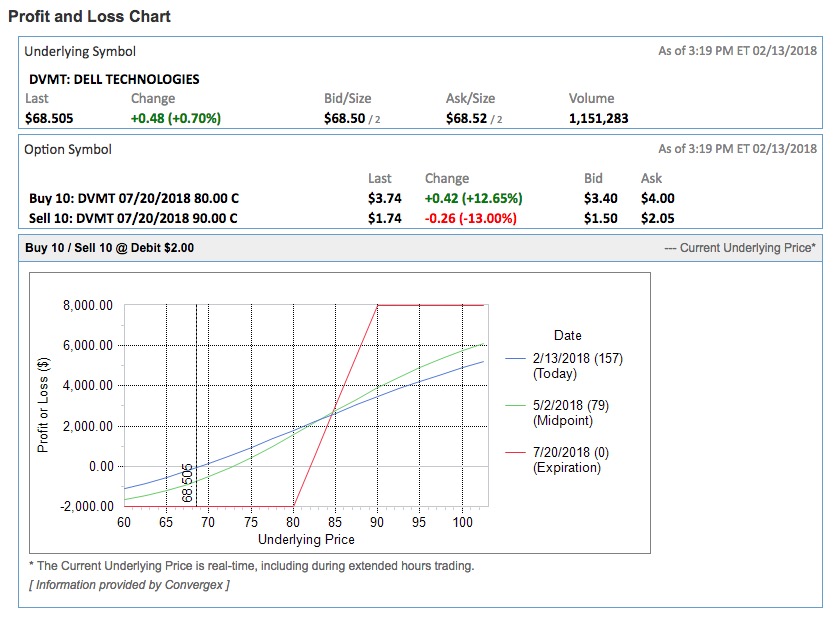Select the change +0.42 (+12.65%)
The image size is (835, 624).
click(473, 198)
